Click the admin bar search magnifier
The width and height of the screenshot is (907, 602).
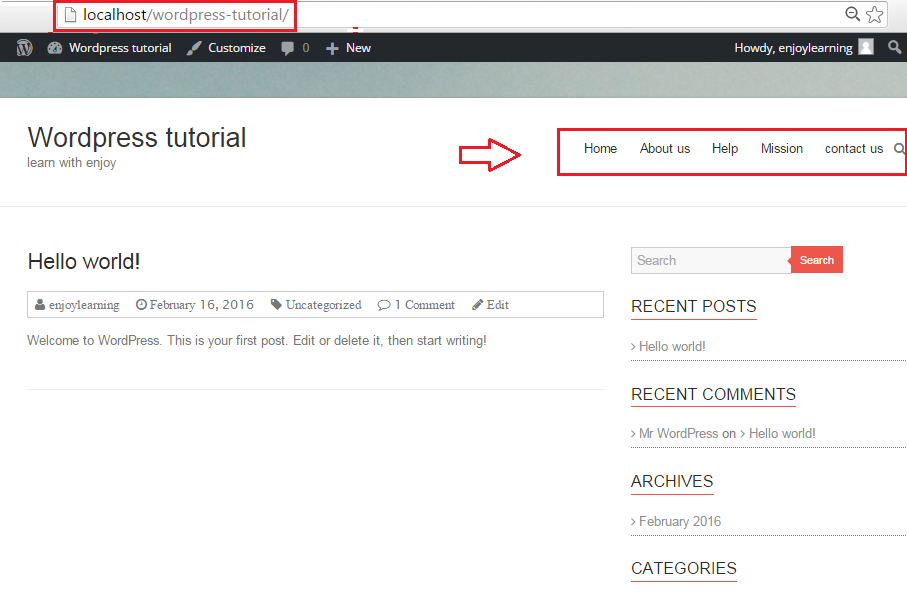tap(894, 47)
